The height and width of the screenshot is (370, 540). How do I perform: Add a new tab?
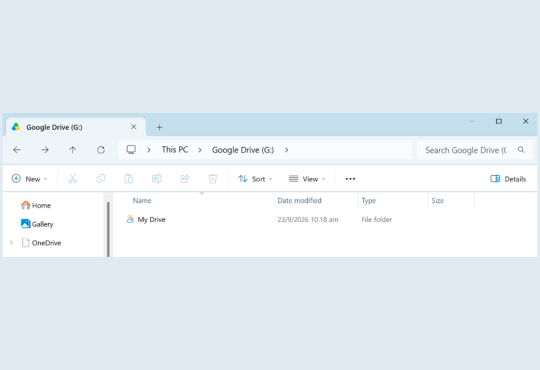(x=159, y=127)
